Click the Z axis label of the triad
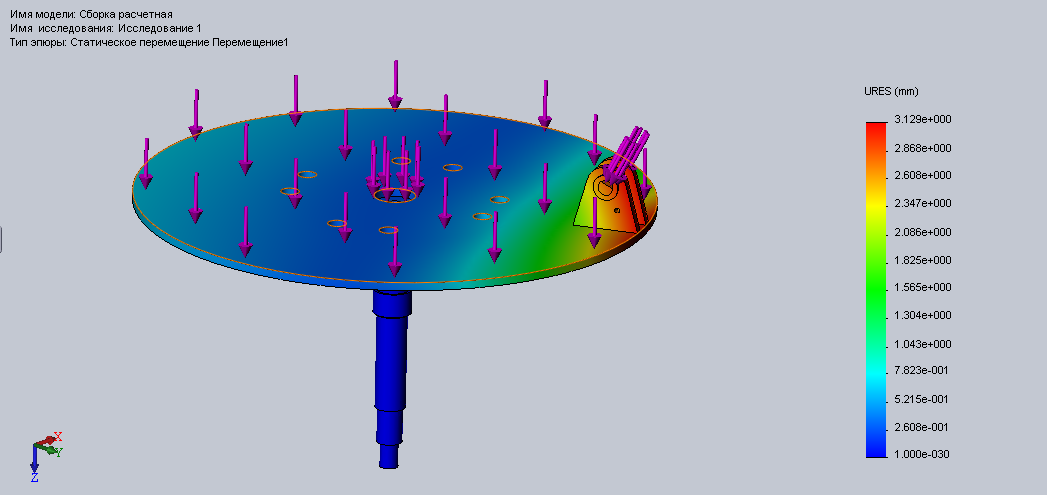This screenshot has height=495, width=1047. (x=34, y=477)
